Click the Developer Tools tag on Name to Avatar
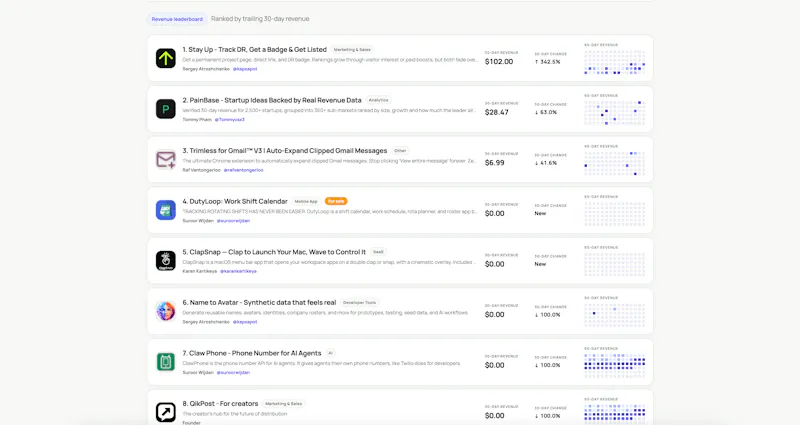The image size is (800, 425). [x=359, y=302]
